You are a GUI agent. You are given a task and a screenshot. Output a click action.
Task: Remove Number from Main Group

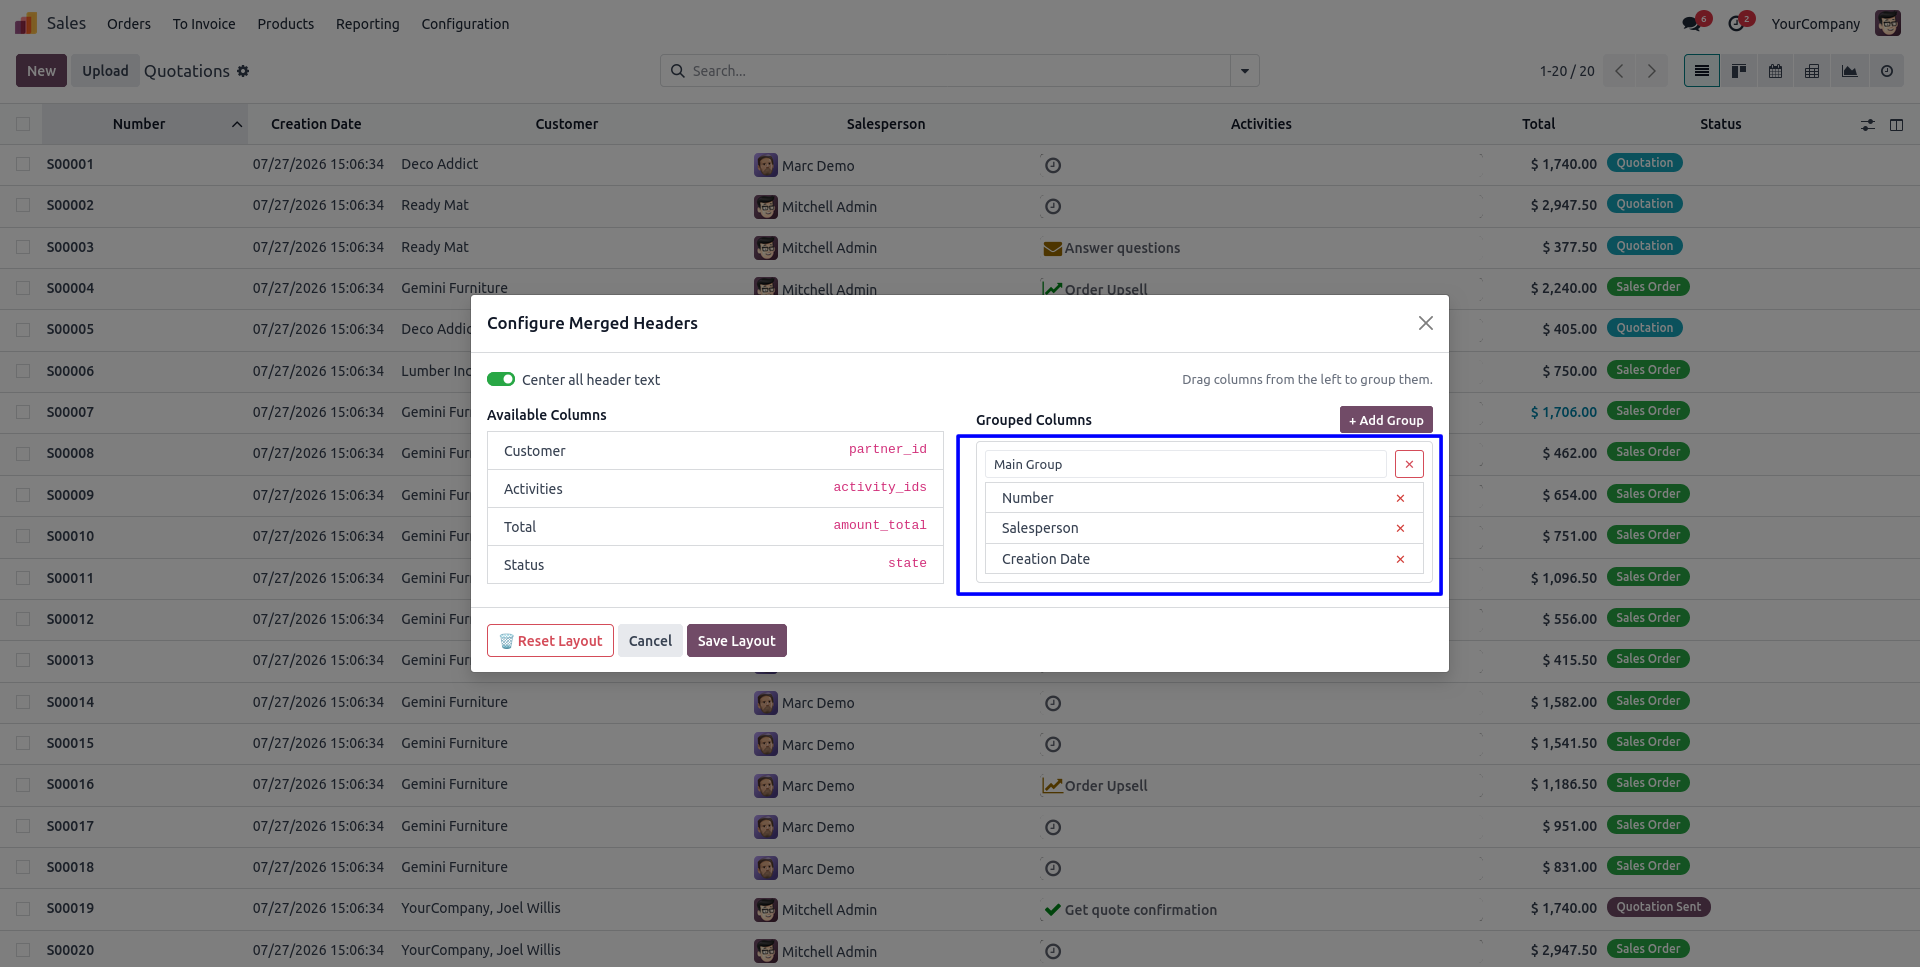tap(1400, 498)
